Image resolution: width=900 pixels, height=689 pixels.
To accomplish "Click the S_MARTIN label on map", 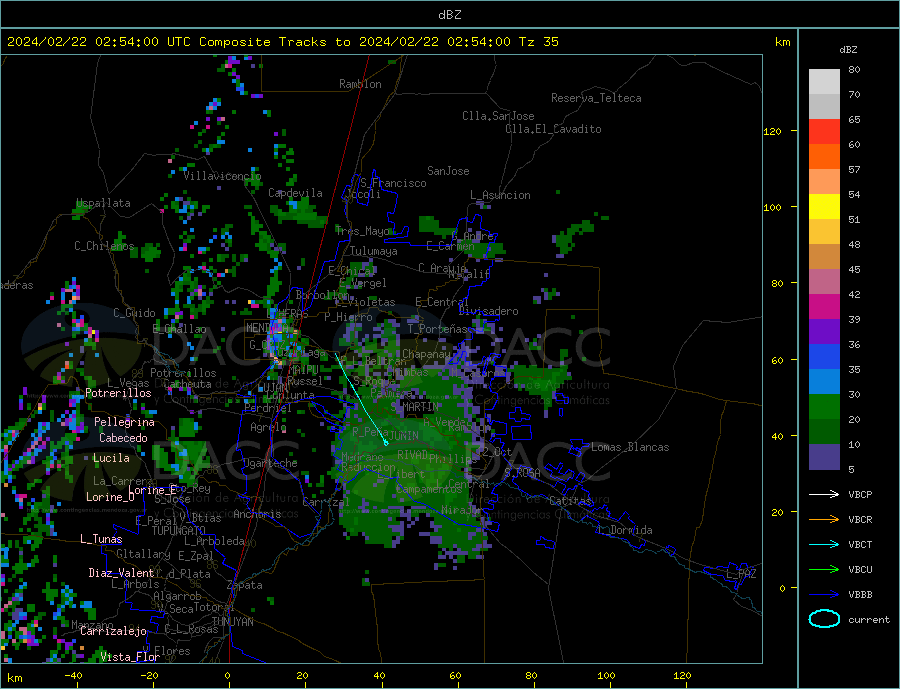I will (x=414, y=407).
